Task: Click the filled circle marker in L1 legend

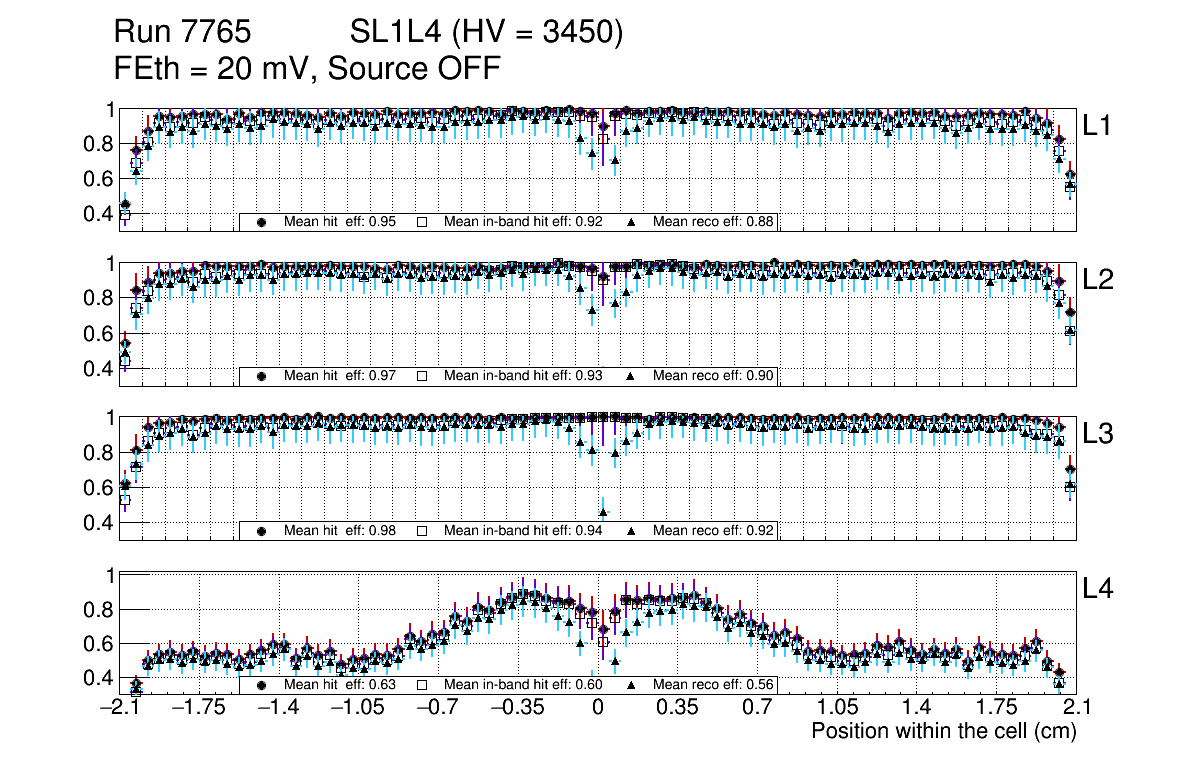Action: click(263, 222)
